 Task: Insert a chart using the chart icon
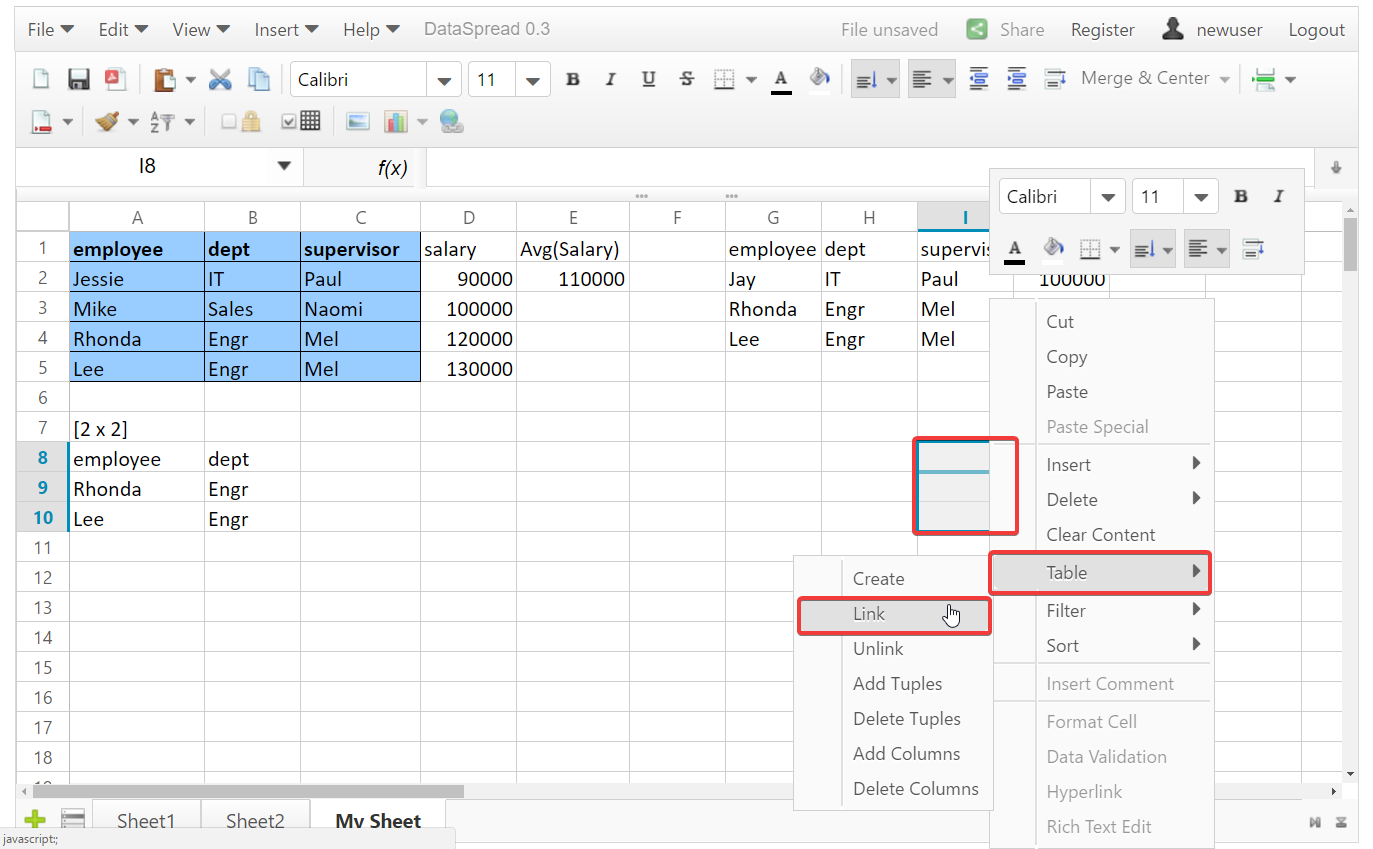[394, 120]
